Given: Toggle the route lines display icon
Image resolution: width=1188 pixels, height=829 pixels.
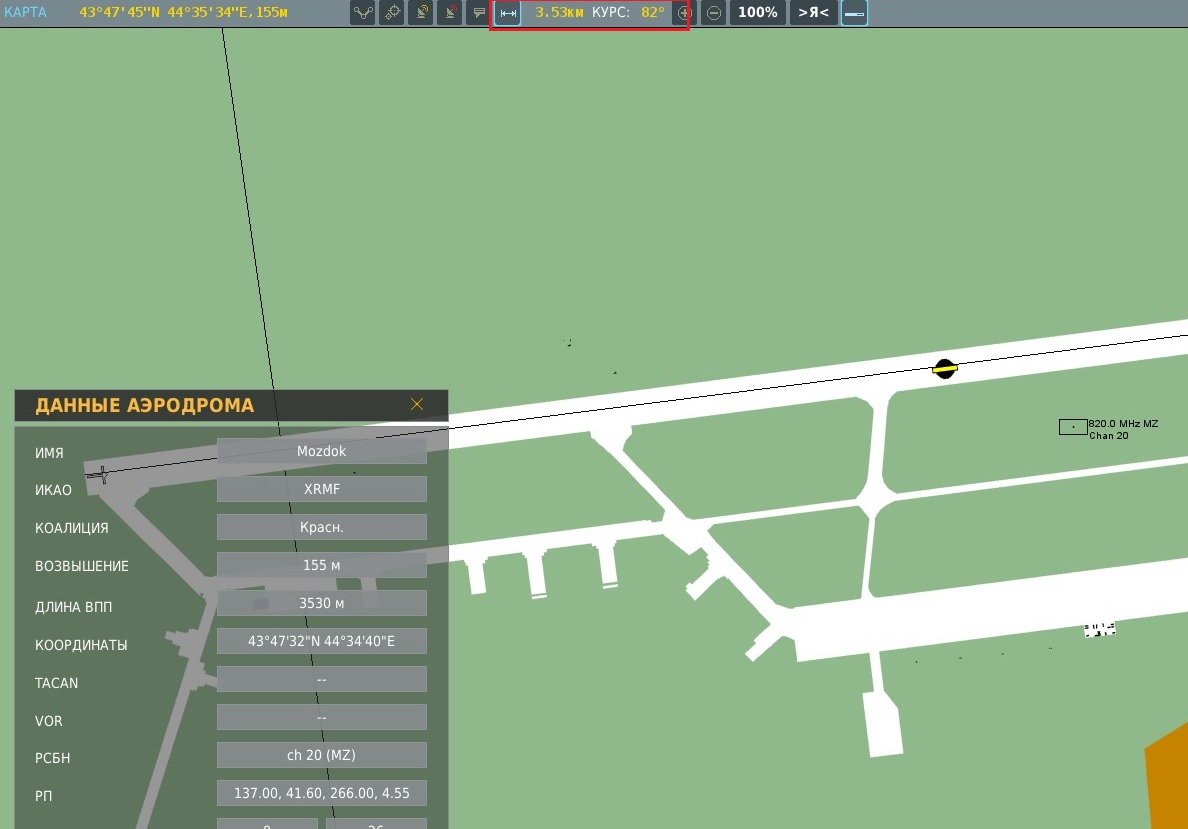Looking at the screenshot, I should 363,12.
